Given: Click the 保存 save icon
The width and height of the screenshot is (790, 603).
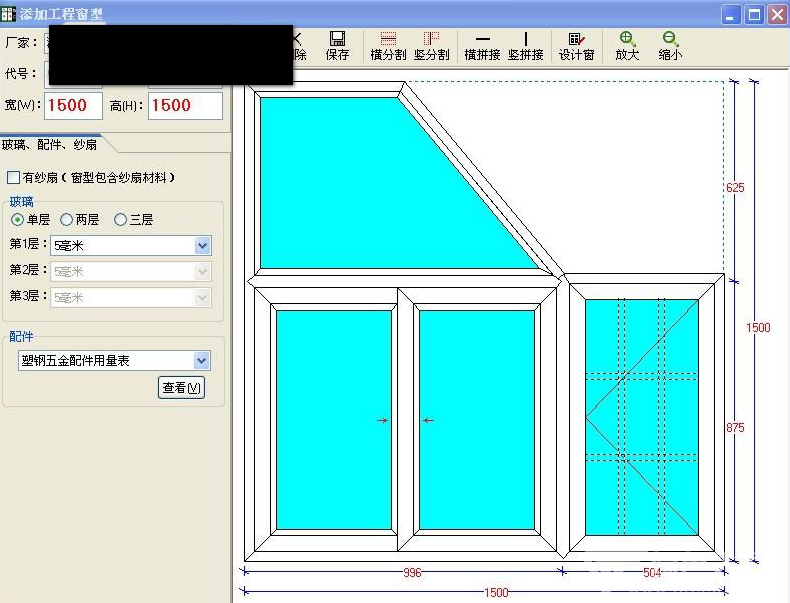Looking at the screenshot, I should tap(337, 46).
